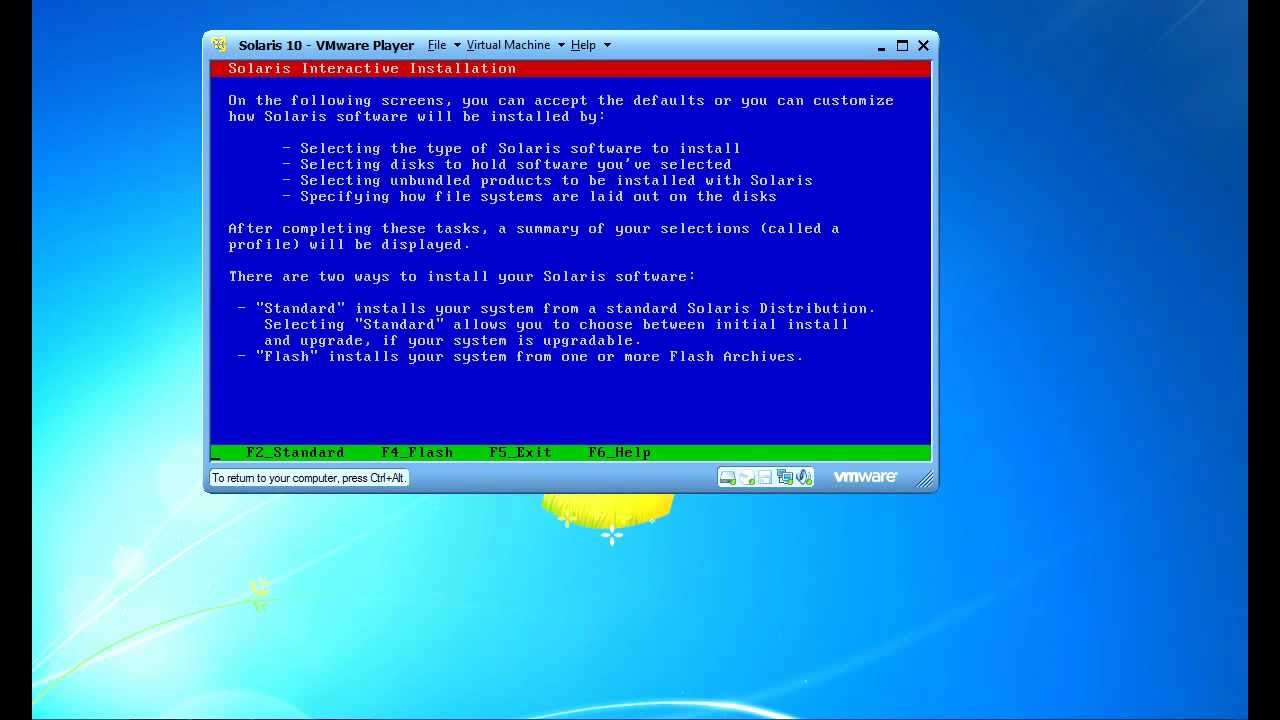Open the File menu in VMware Player
This screenshot has height=720, width=1280.
pyautogui.click(x=437, y=45)
